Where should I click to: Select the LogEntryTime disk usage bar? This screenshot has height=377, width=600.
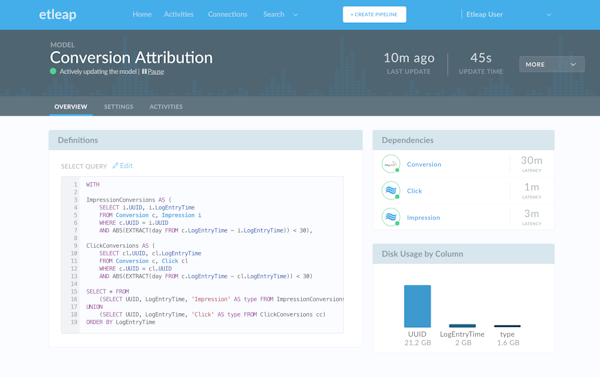462,326
